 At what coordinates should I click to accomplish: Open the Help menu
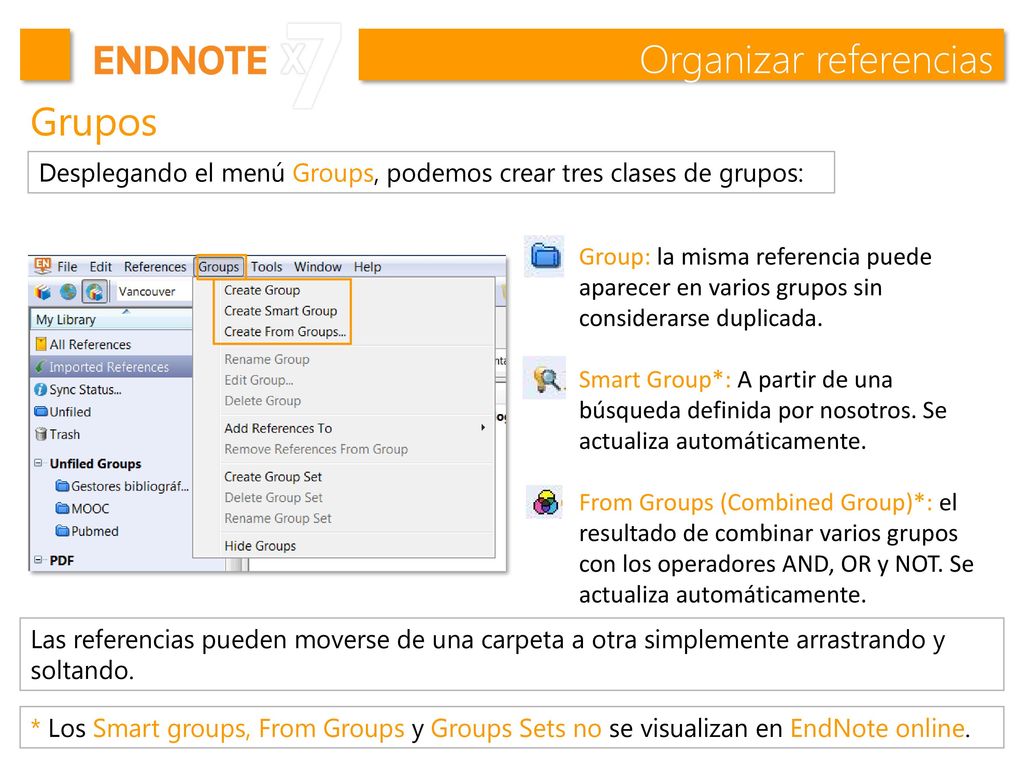coord(368,266)
